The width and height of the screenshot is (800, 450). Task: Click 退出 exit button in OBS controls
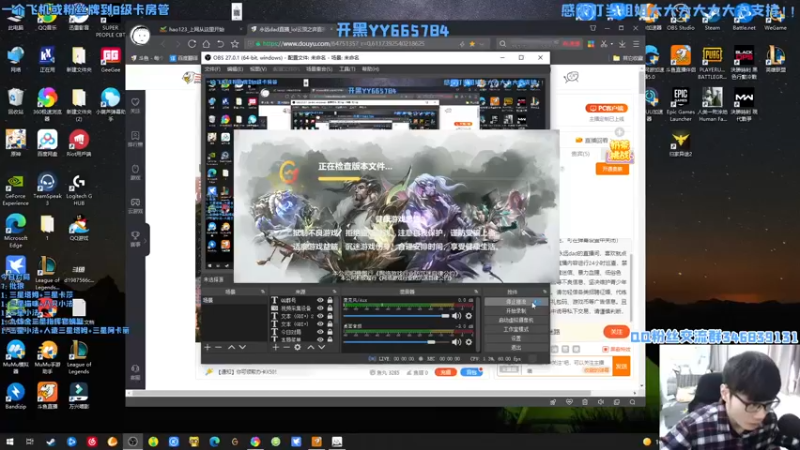point(516,348)
